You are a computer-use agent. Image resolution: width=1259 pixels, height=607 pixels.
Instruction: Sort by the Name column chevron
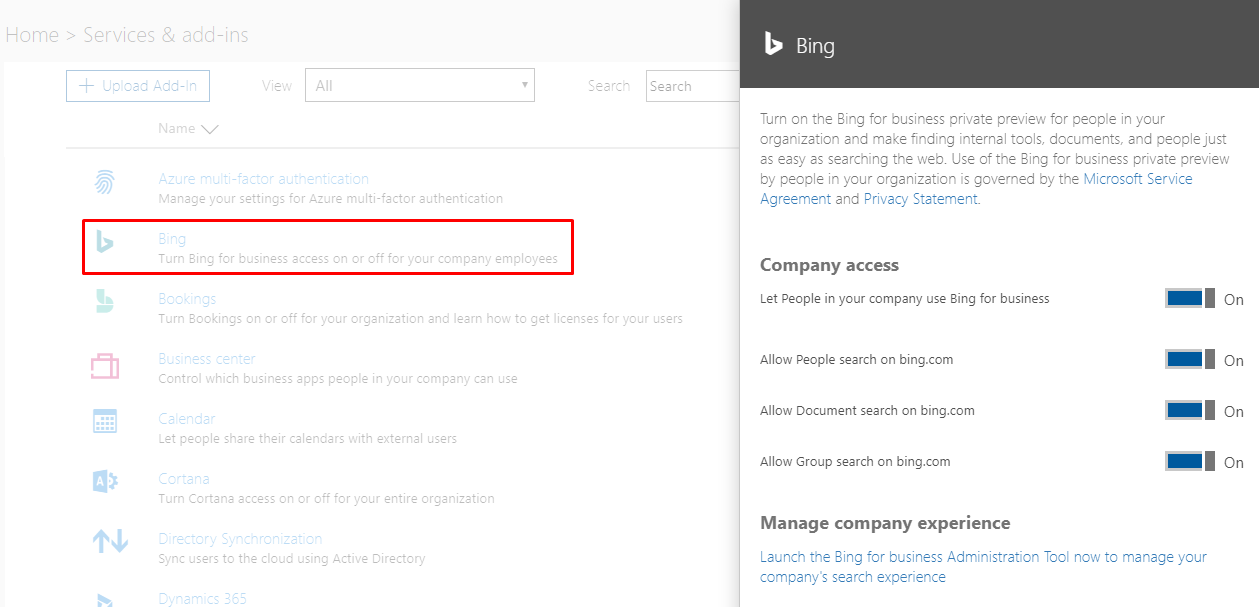point(209,129)
